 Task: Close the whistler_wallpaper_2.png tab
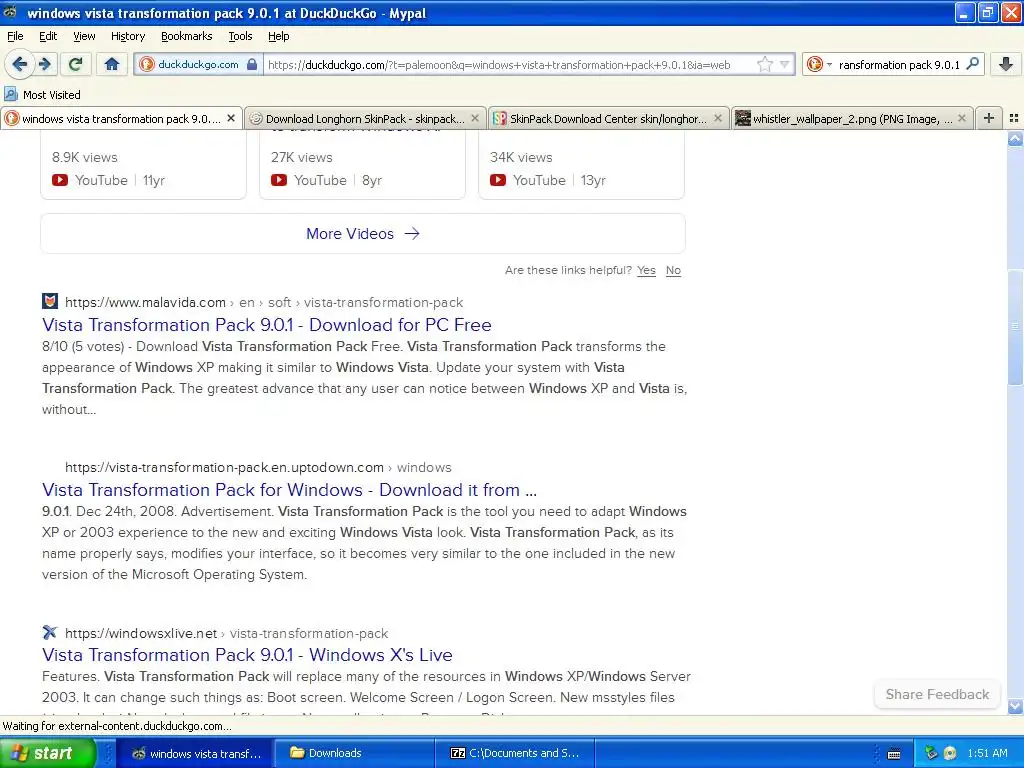tap(961, 118)
